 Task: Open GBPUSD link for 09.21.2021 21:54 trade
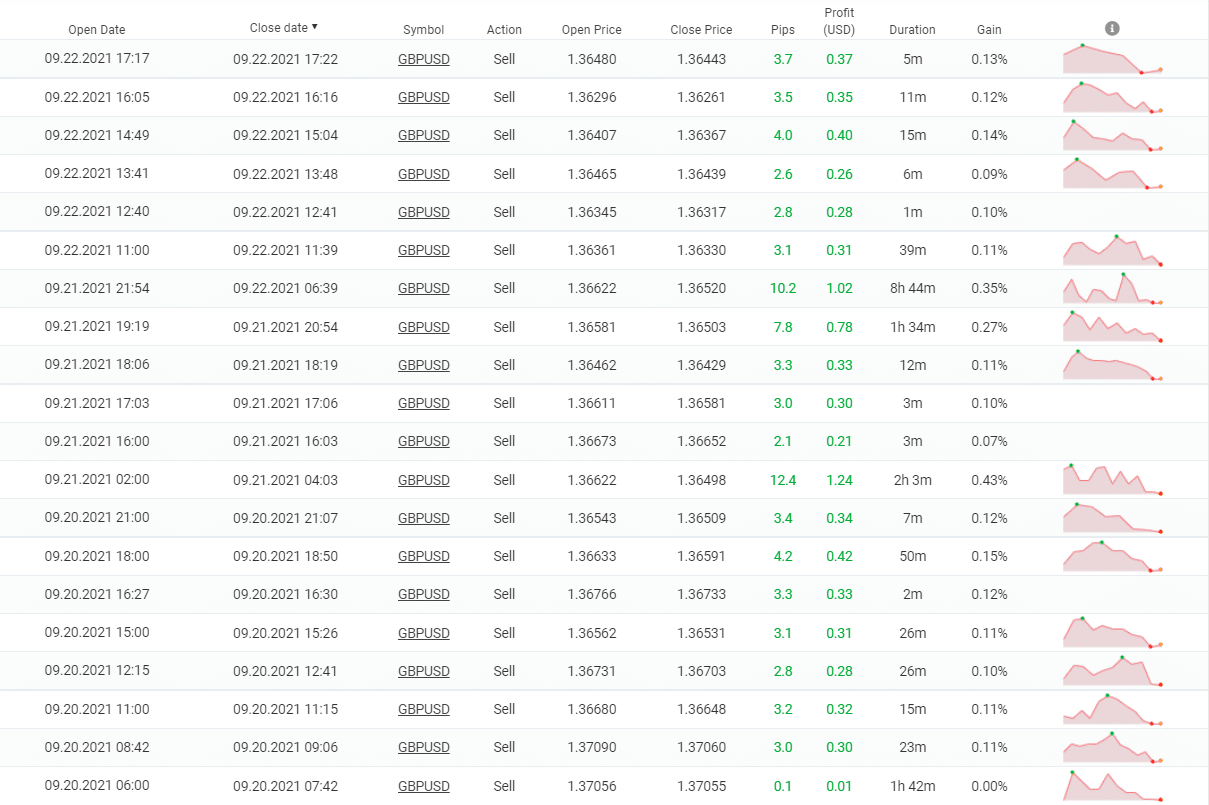(x=423, y=288)
